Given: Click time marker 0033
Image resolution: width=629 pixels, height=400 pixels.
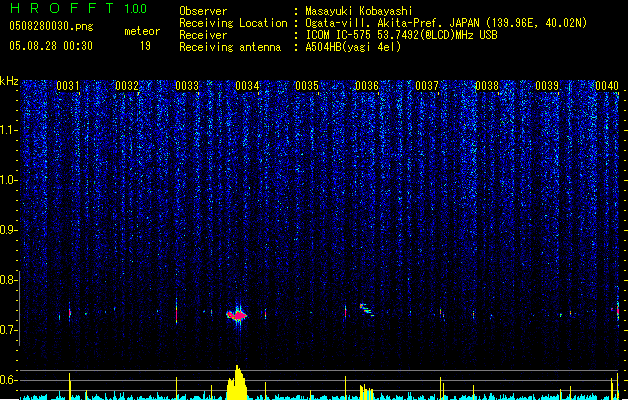Looking at the screenshot, I should pyautogui.click(x=187, y=86).
